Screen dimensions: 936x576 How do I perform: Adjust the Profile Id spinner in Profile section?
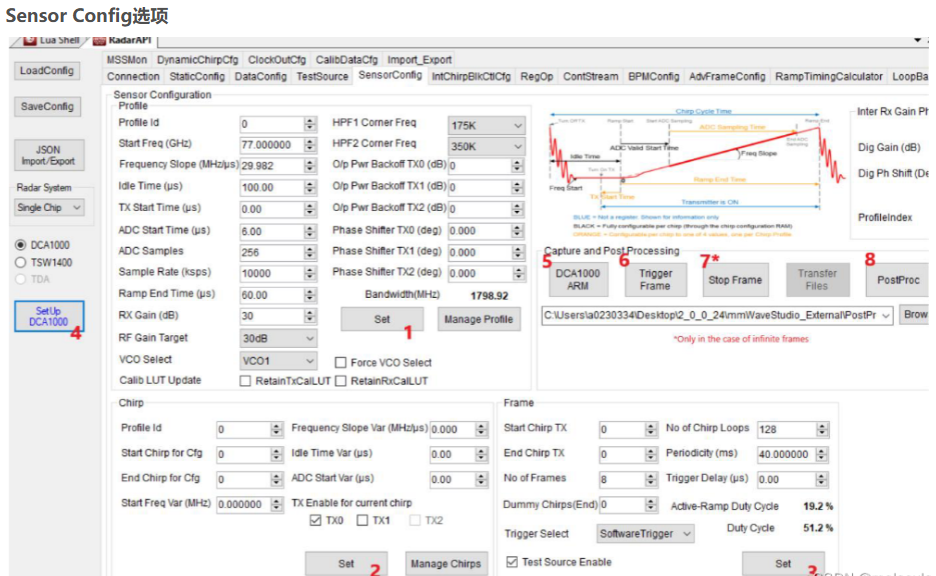[310, 124]
